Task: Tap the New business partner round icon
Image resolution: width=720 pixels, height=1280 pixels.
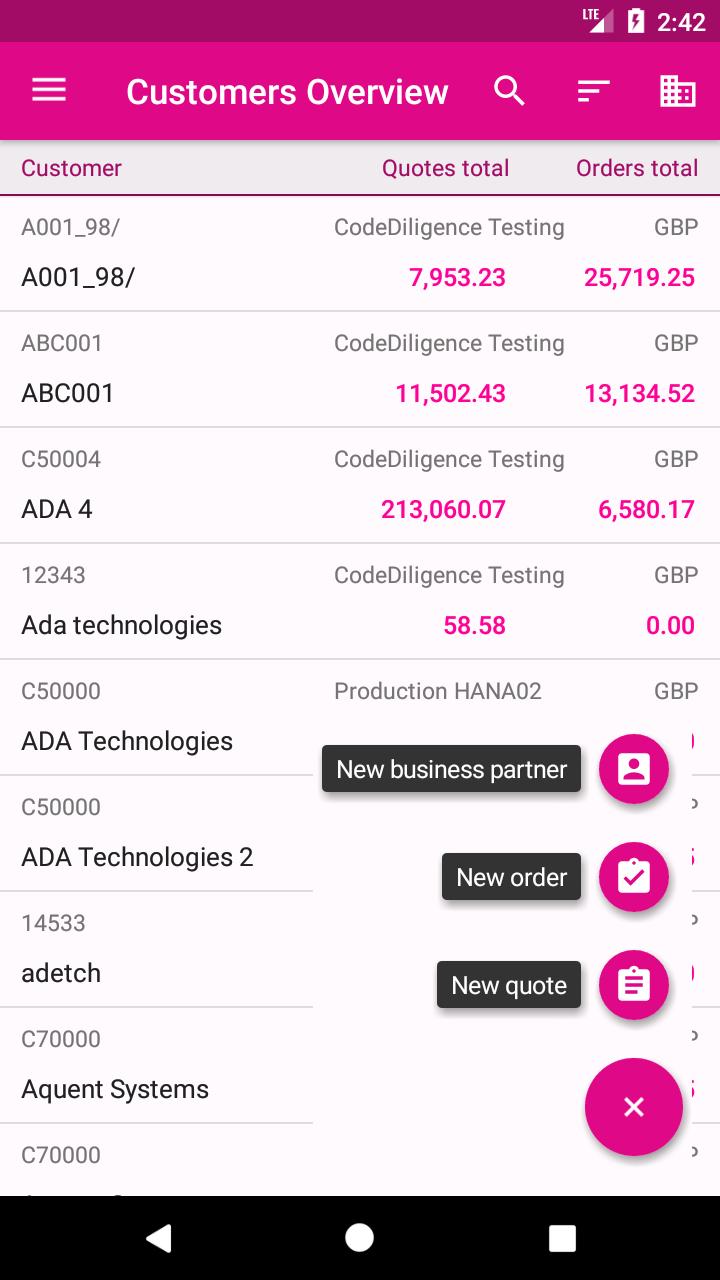Action: 634,769
